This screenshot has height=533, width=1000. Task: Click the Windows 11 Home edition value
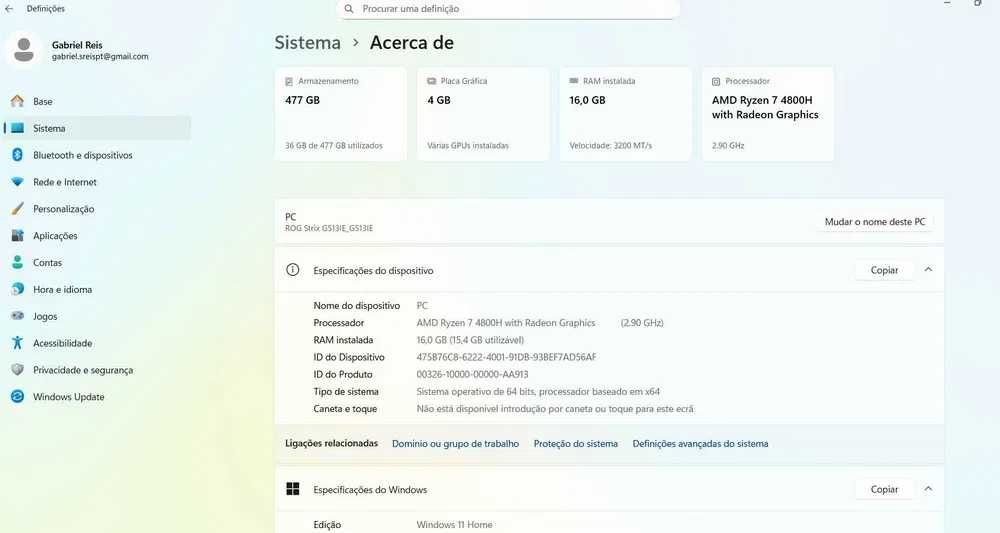454,525
